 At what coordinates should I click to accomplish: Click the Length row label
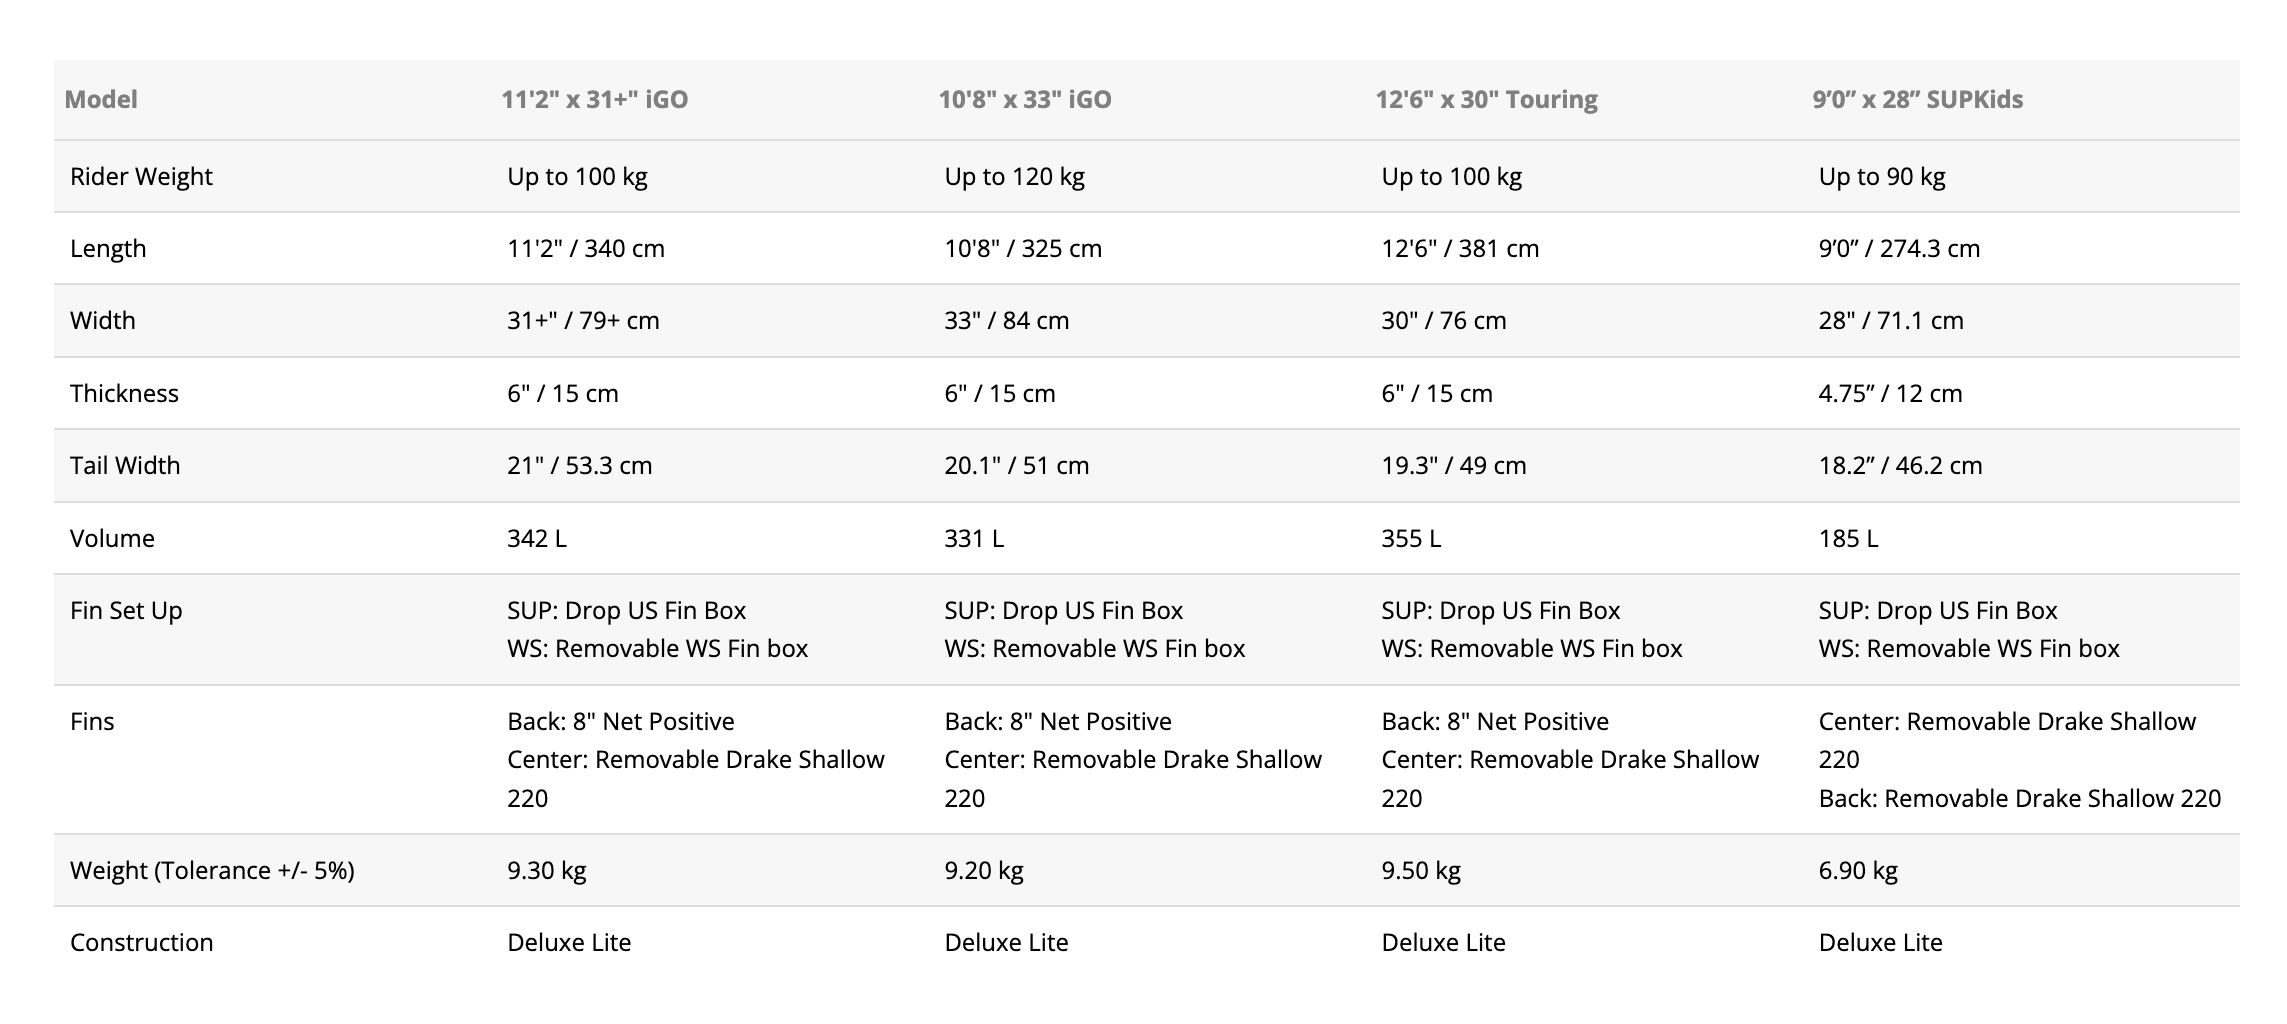(108, 248)
